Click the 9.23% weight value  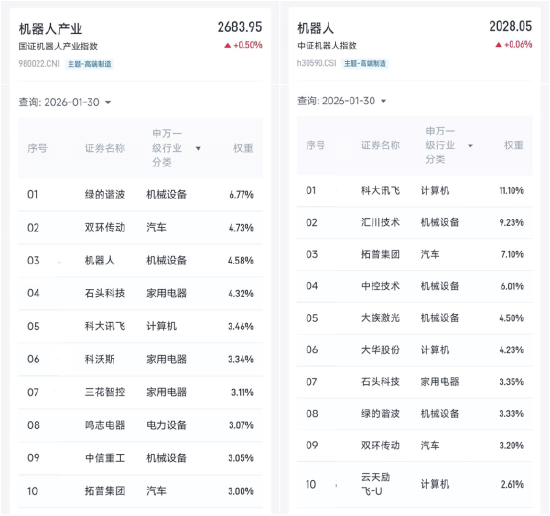(x=512, y=222)
